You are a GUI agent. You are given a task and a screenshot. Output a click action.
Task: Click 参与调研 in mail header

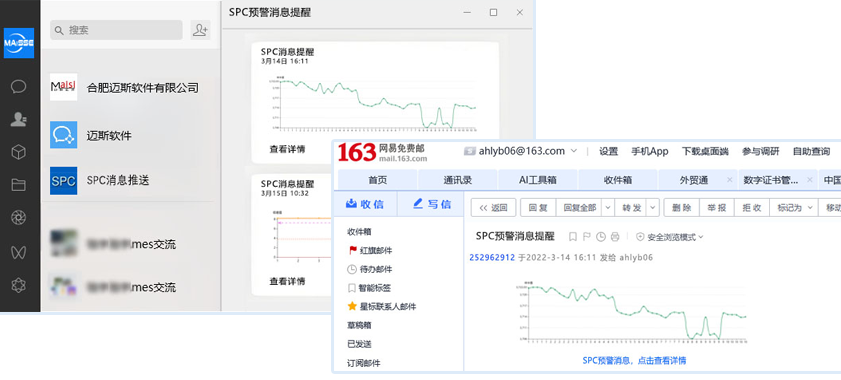tap(760, 151)
